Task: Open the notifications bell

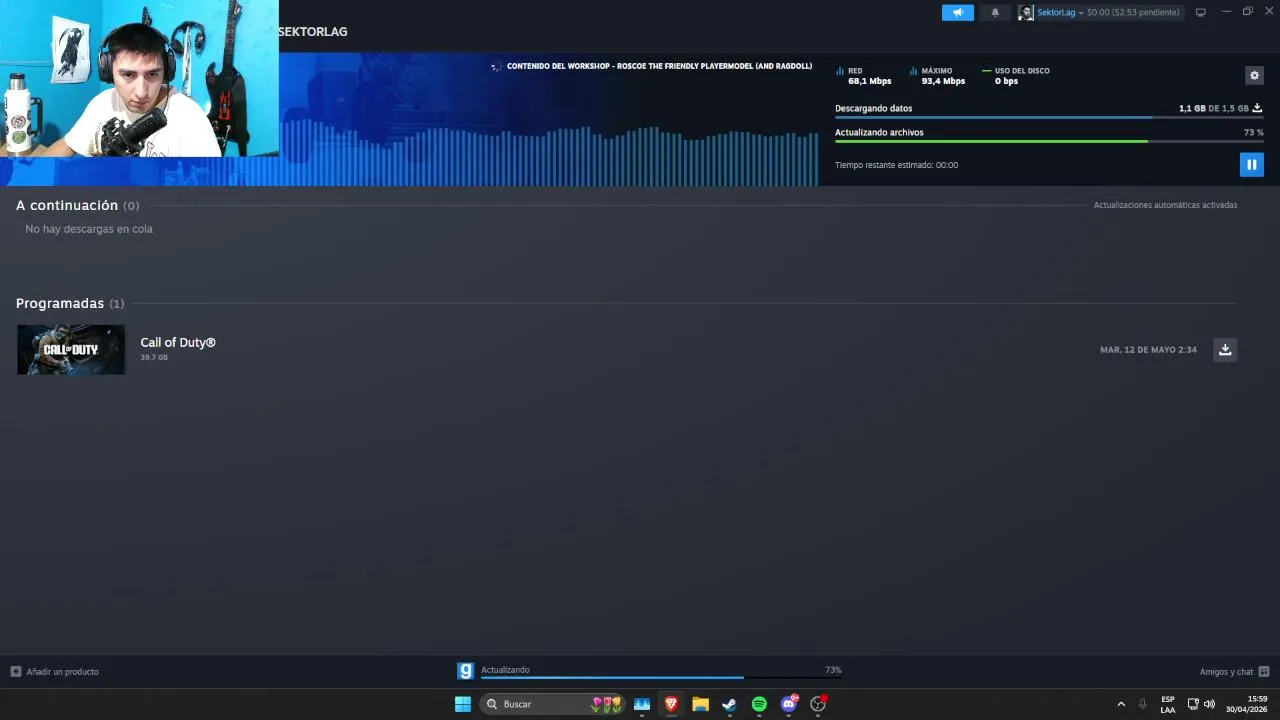Action: pyautogui.click(x=995, y=12)
